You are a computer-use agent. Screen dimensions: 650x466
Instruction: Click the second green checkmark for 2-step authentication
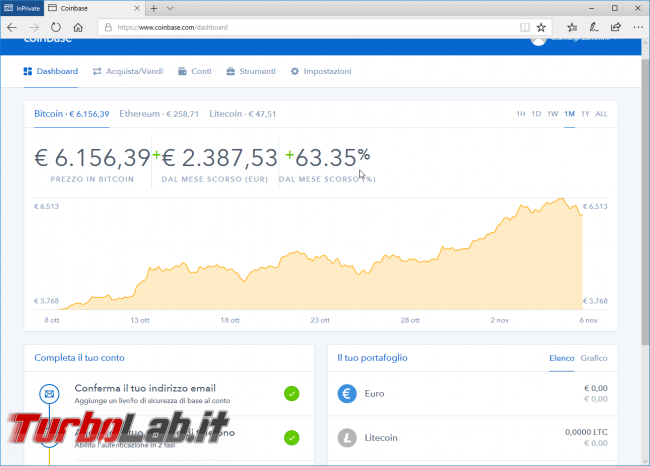tap(292, 438)
